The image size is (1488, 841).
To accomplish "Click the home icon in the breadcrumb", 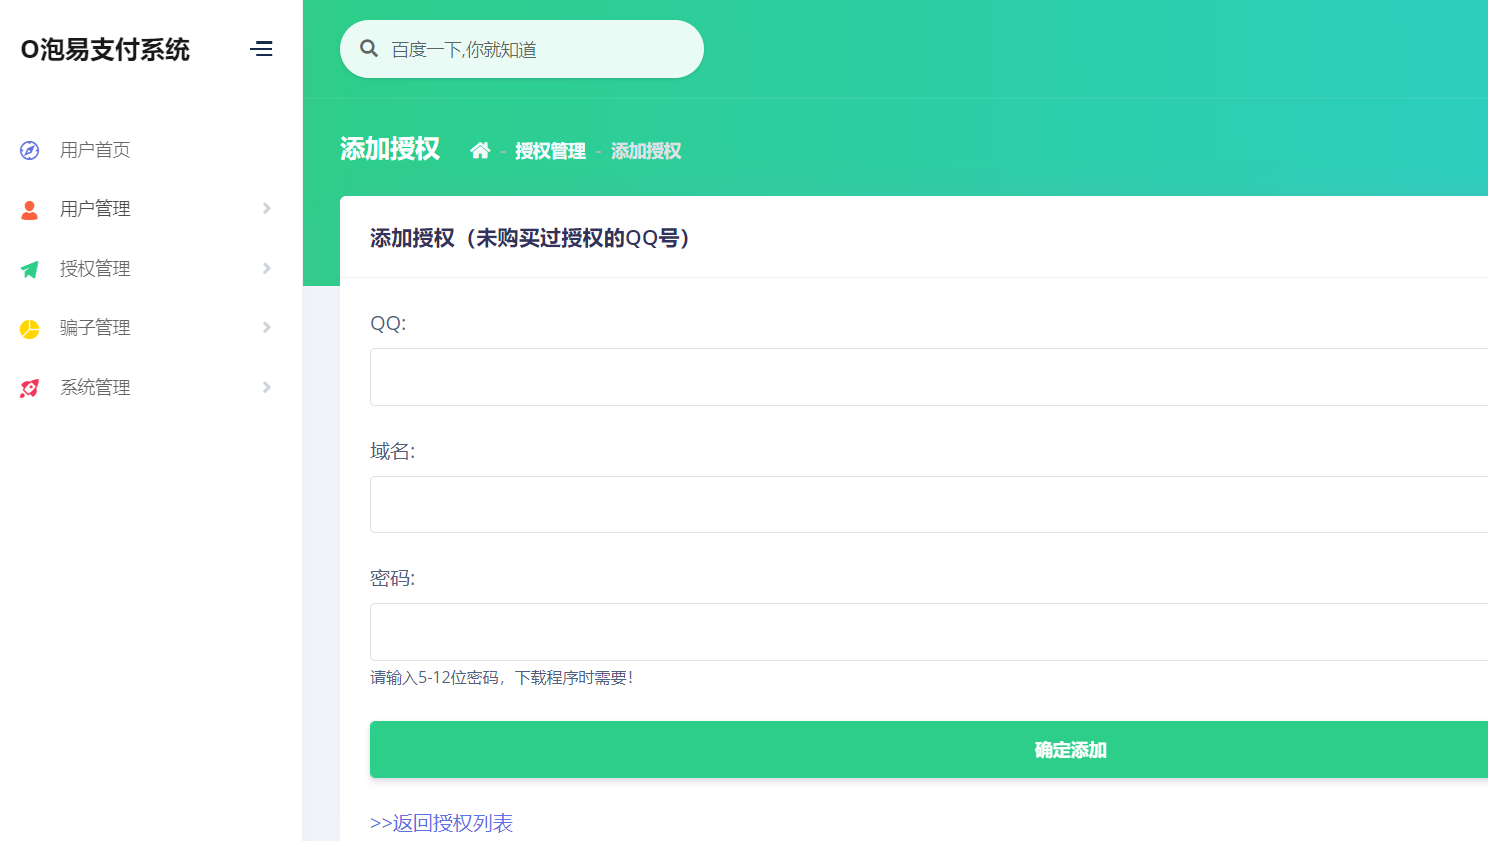I will click(480, 148).
